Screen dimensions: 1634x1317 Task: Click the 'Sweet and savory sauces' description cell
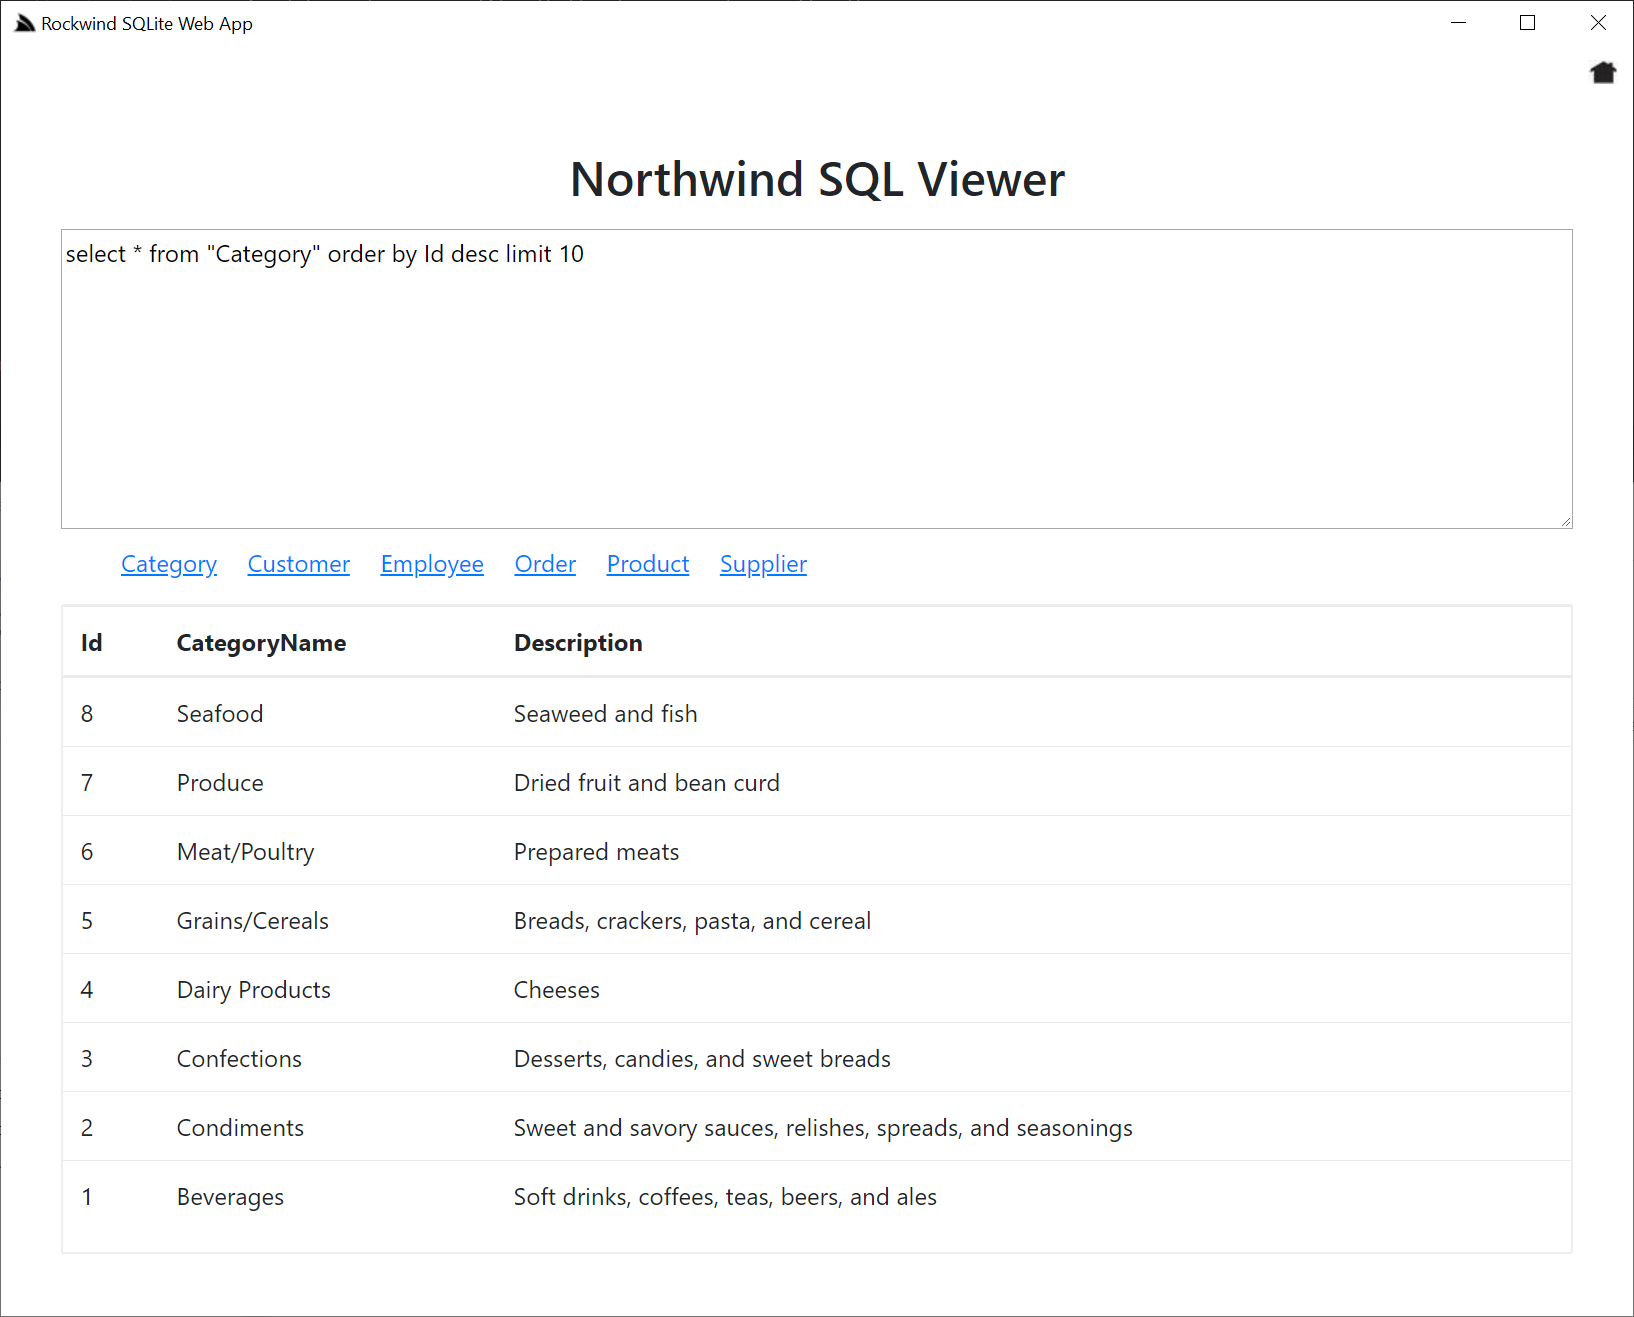click(823, 1128)
